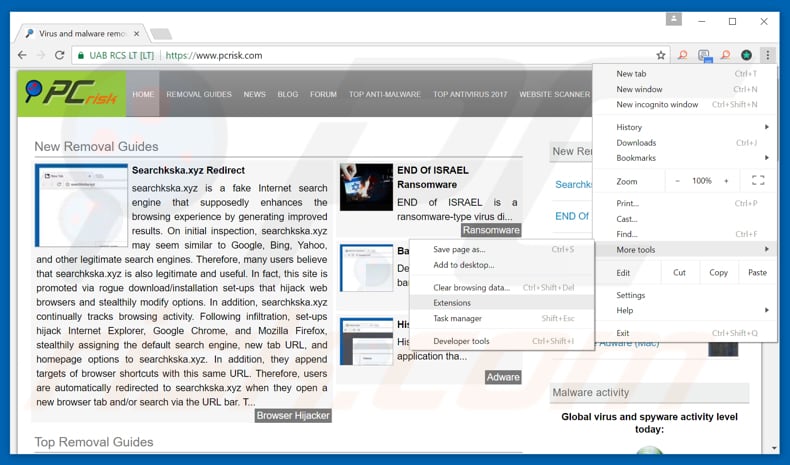Open Searchkska.xyz Redirect article title
790x465 pixels.
click(188, 170)
